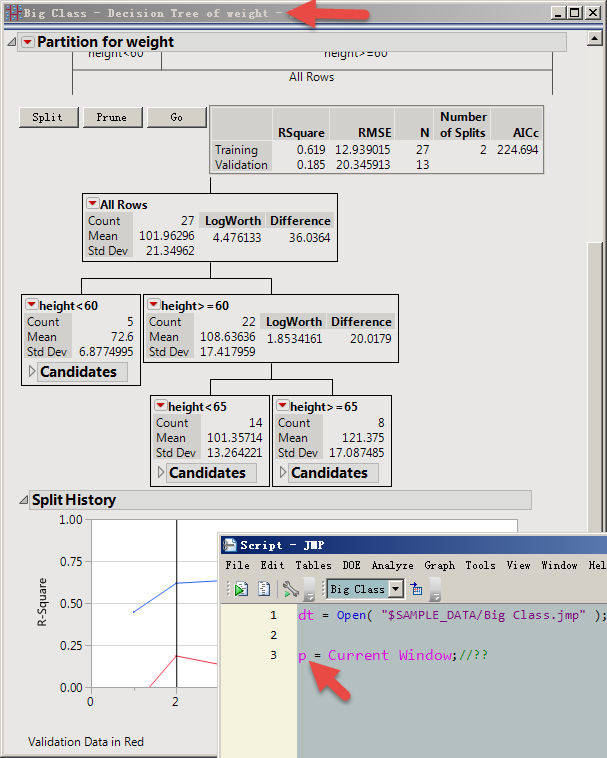The image size is (607, 758).
Task: Click height<60 Mean value 72.6
Action: click(122, 336)
